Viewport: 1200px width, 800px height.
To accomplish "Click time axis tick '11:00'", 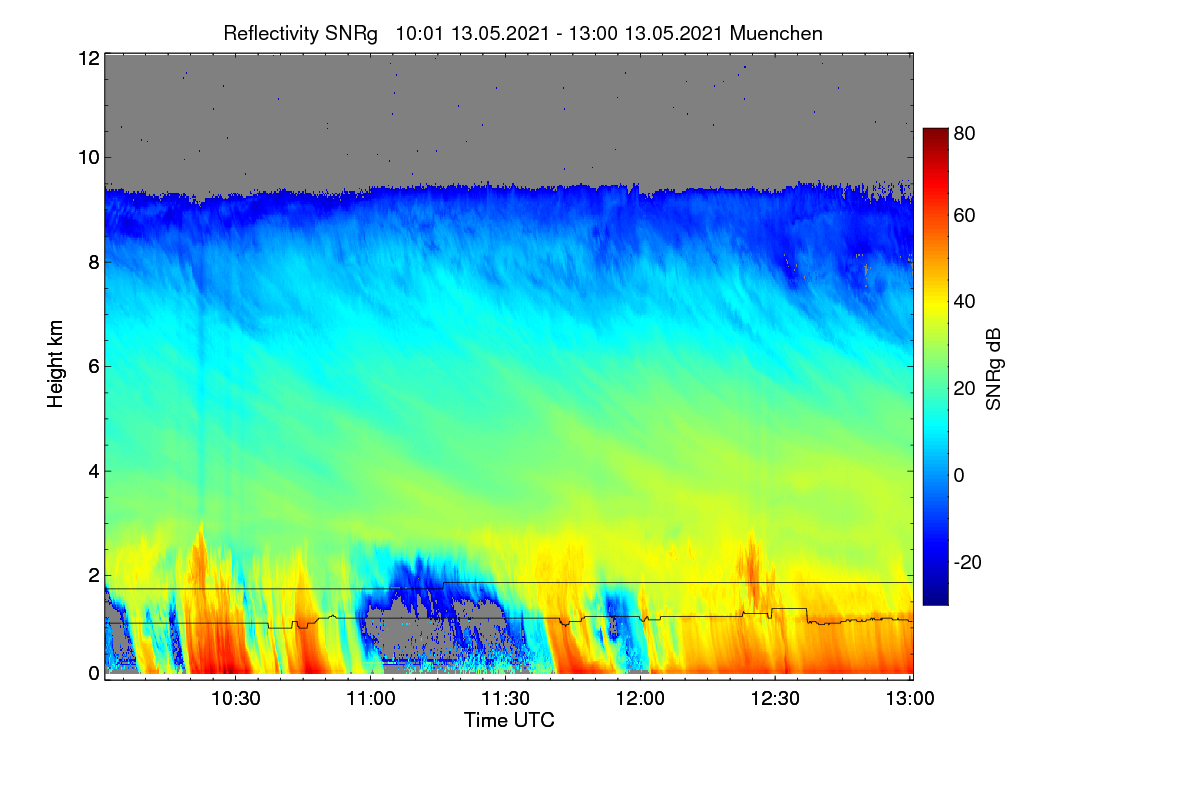I will 371,700.
